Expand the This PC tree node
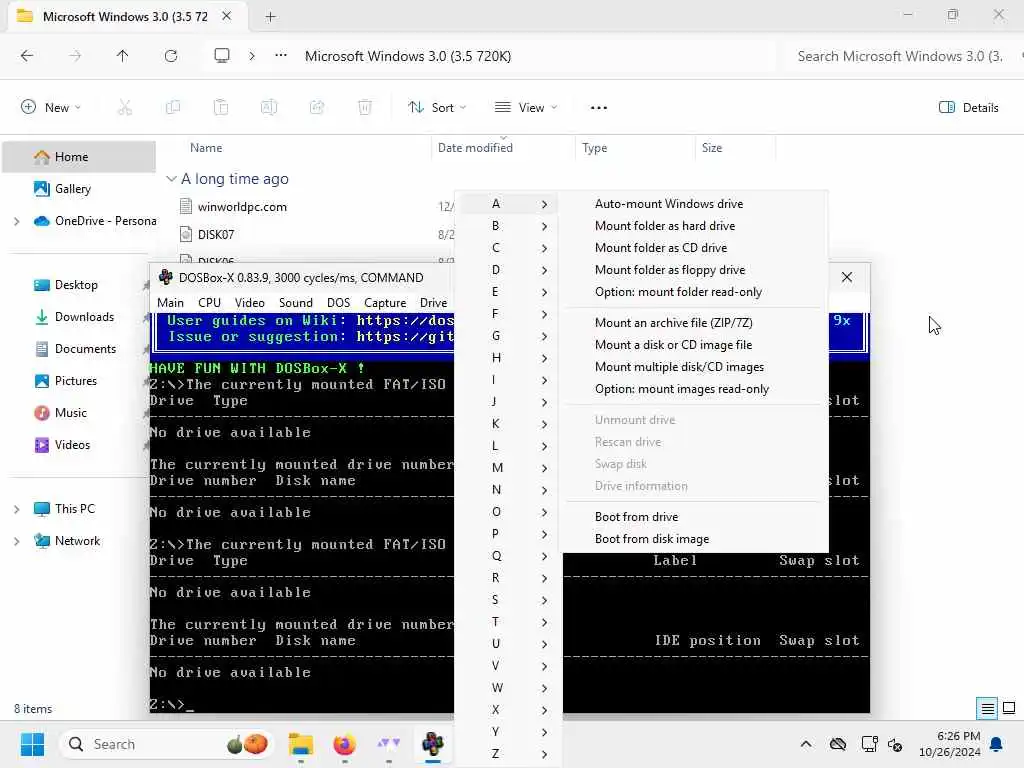The image size is (1024, 768). click(16, 509)
